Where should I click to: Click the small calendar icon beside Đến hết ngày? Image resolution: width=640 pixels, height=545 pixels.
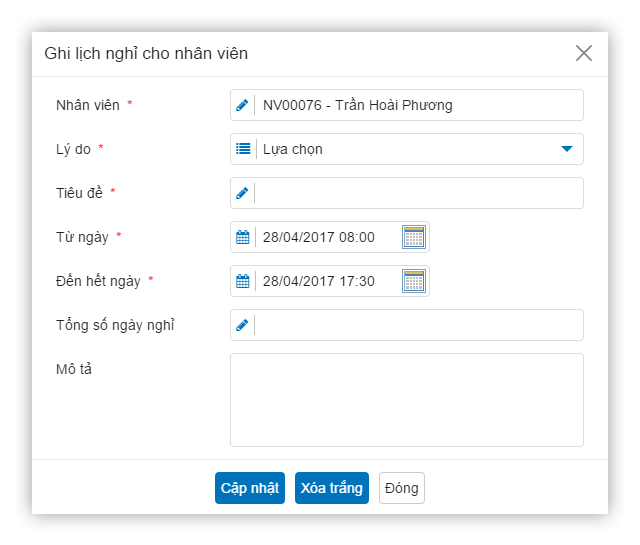[243, 281]
